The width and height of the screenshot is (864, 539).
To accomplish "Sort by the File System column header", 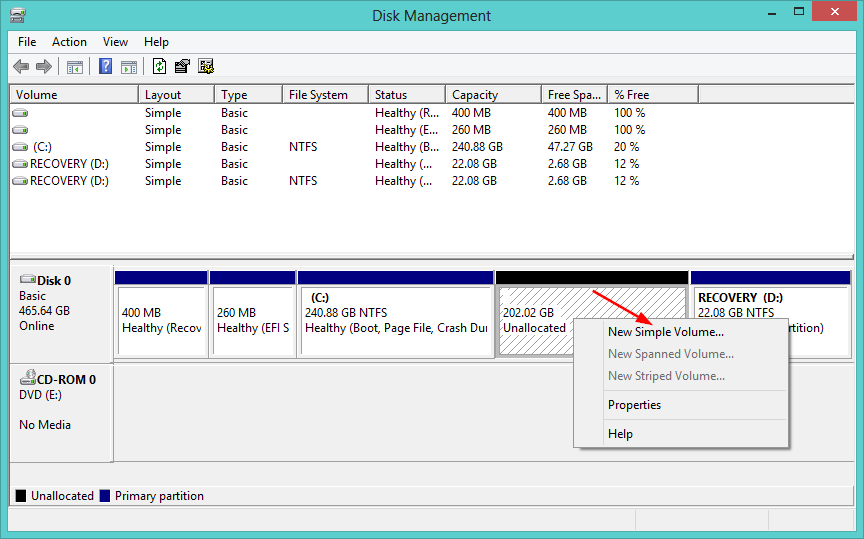I will click(318, 95).
